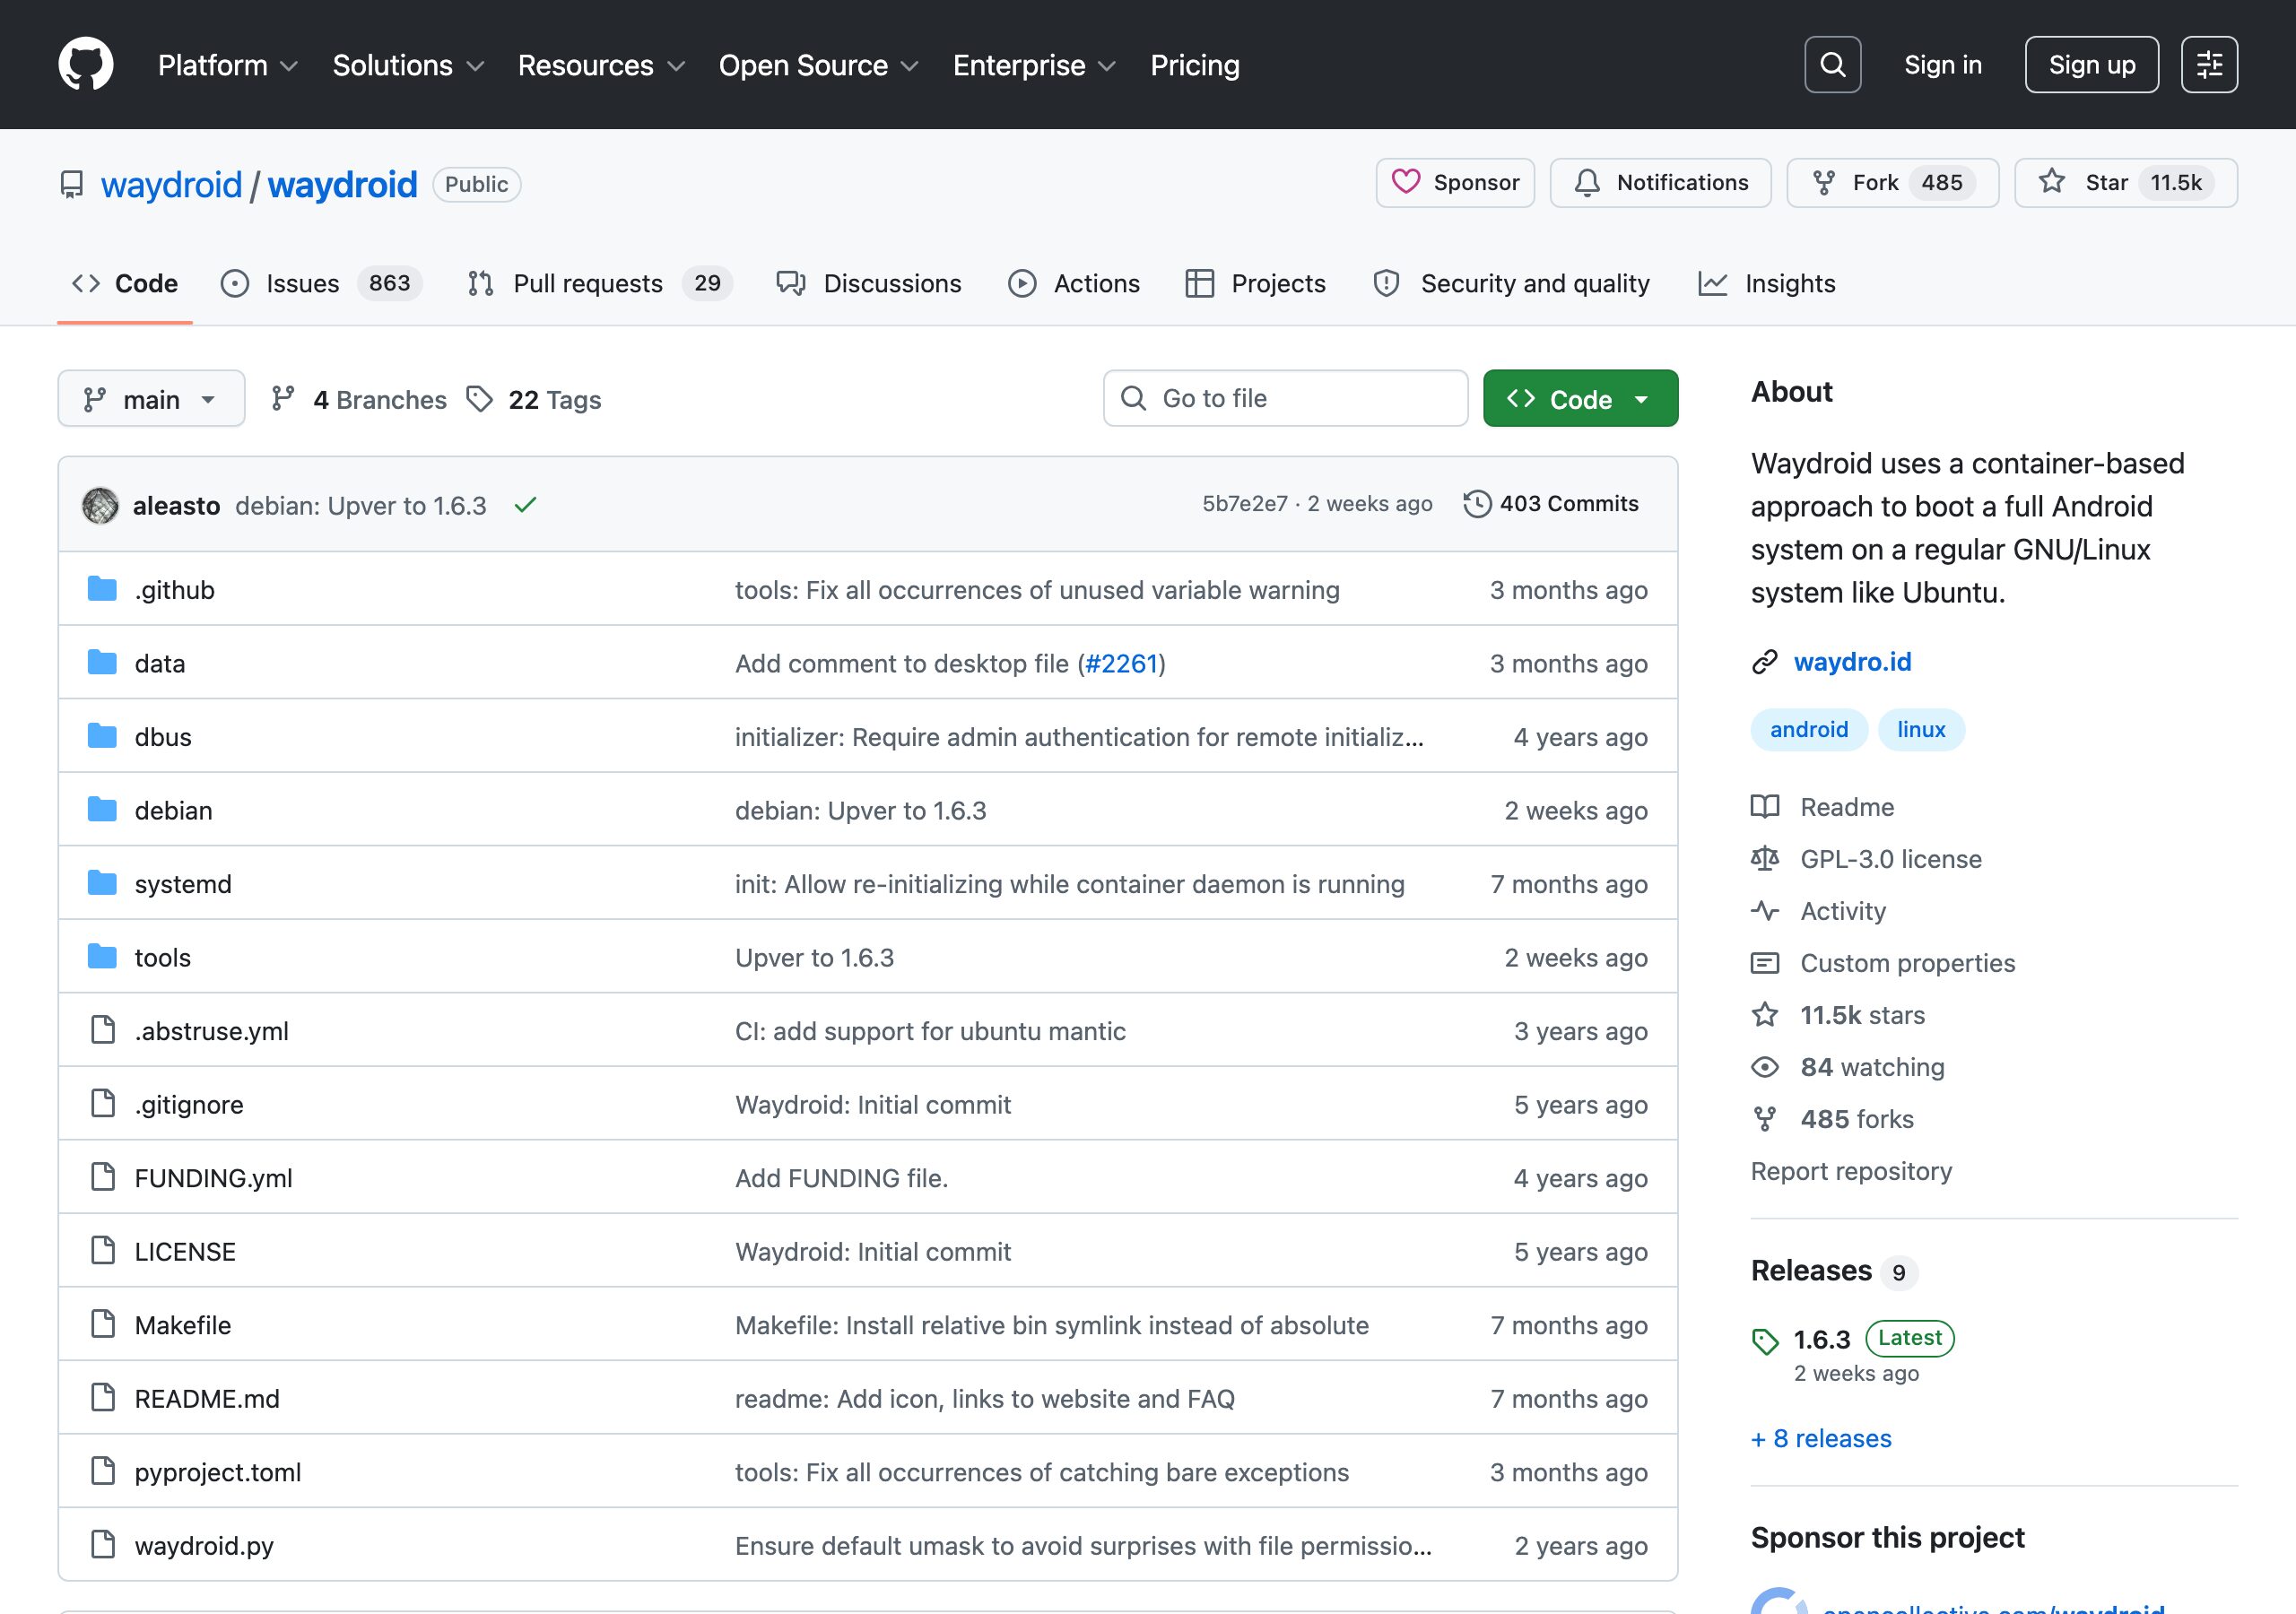Click the Sign up button

(2091, 65)
